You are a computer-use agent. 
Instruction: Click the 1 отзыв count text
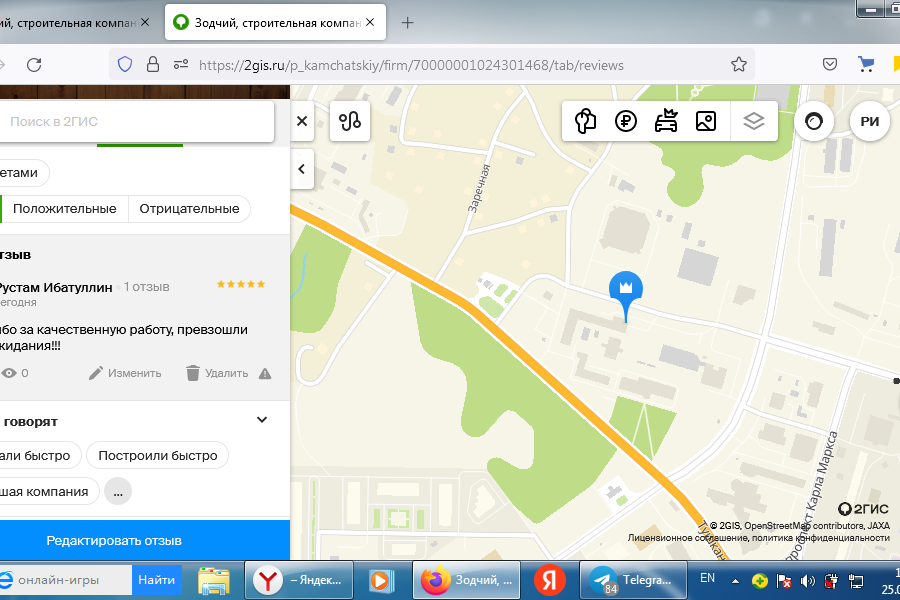tap(146, 287)
